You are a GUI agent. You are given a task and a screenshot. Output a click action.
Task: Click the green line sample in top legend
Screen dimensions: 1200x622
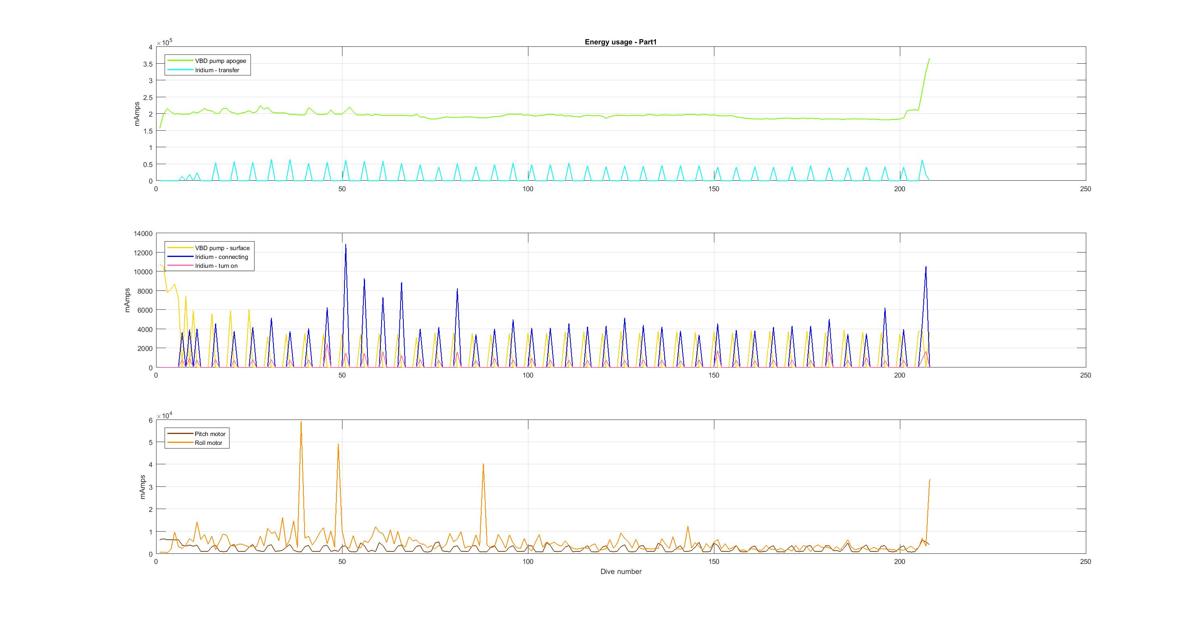(x=178, y=59)
